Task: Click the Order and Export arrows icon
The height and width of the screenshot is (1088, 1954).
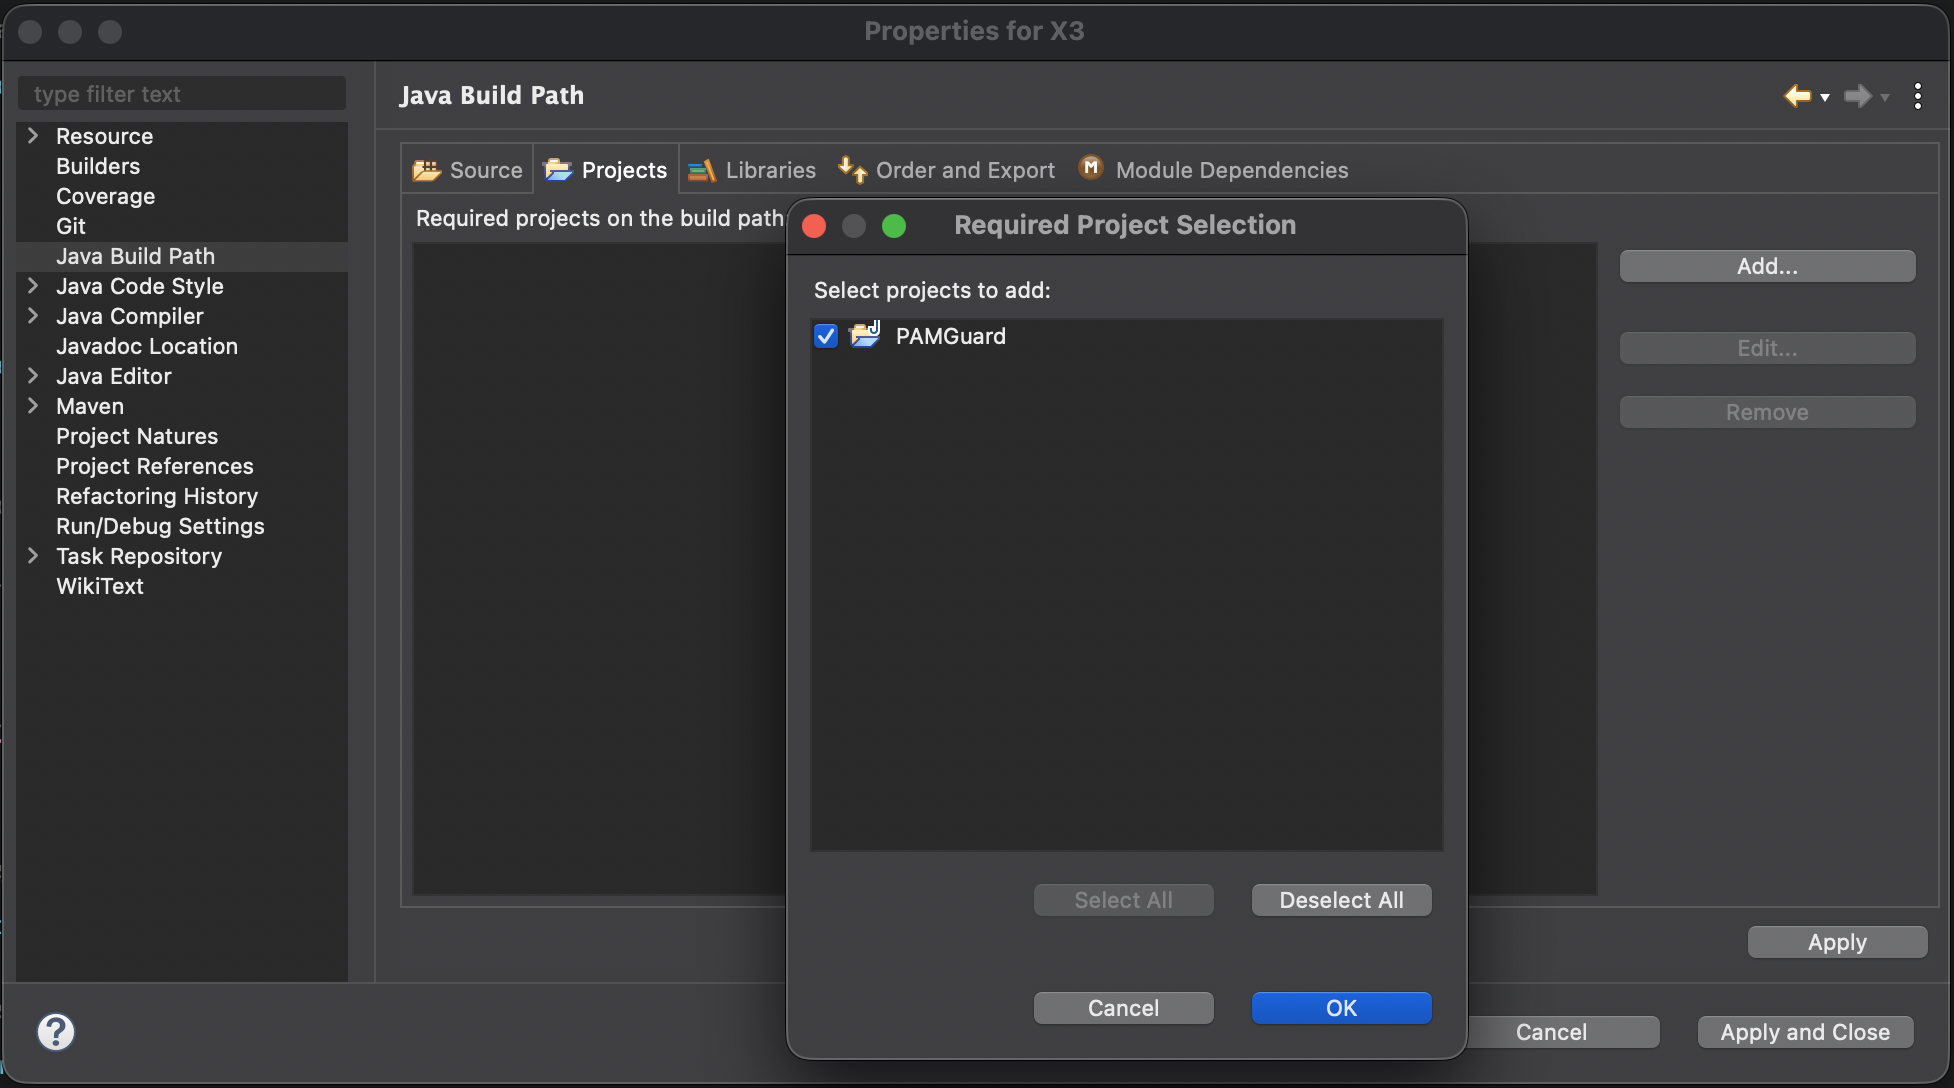Action: [x=852, y=169]
